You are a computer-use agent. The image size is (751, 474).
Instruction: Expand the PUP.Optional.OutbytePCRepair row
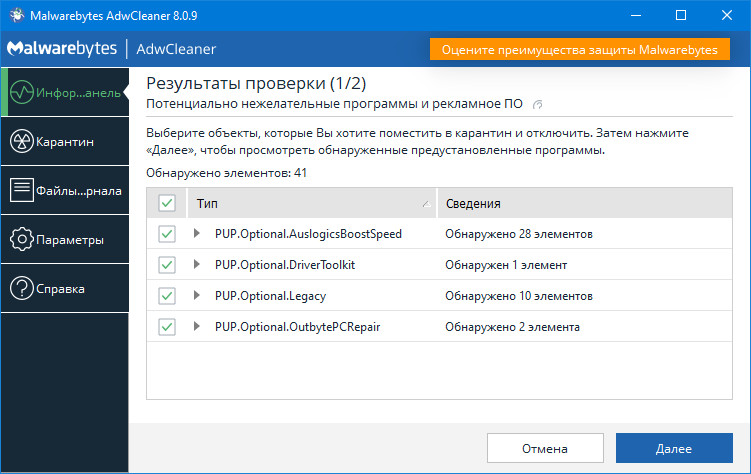point(196,327)
